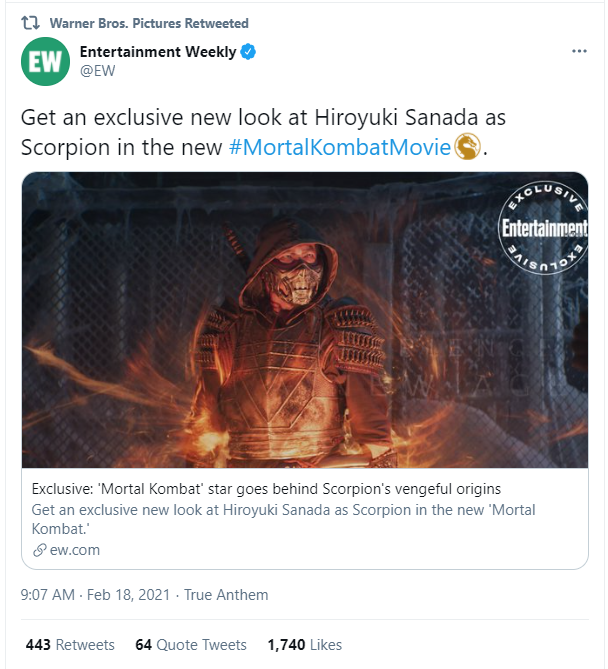
Task: Click the blue verified badge
Action: [248, 52]
